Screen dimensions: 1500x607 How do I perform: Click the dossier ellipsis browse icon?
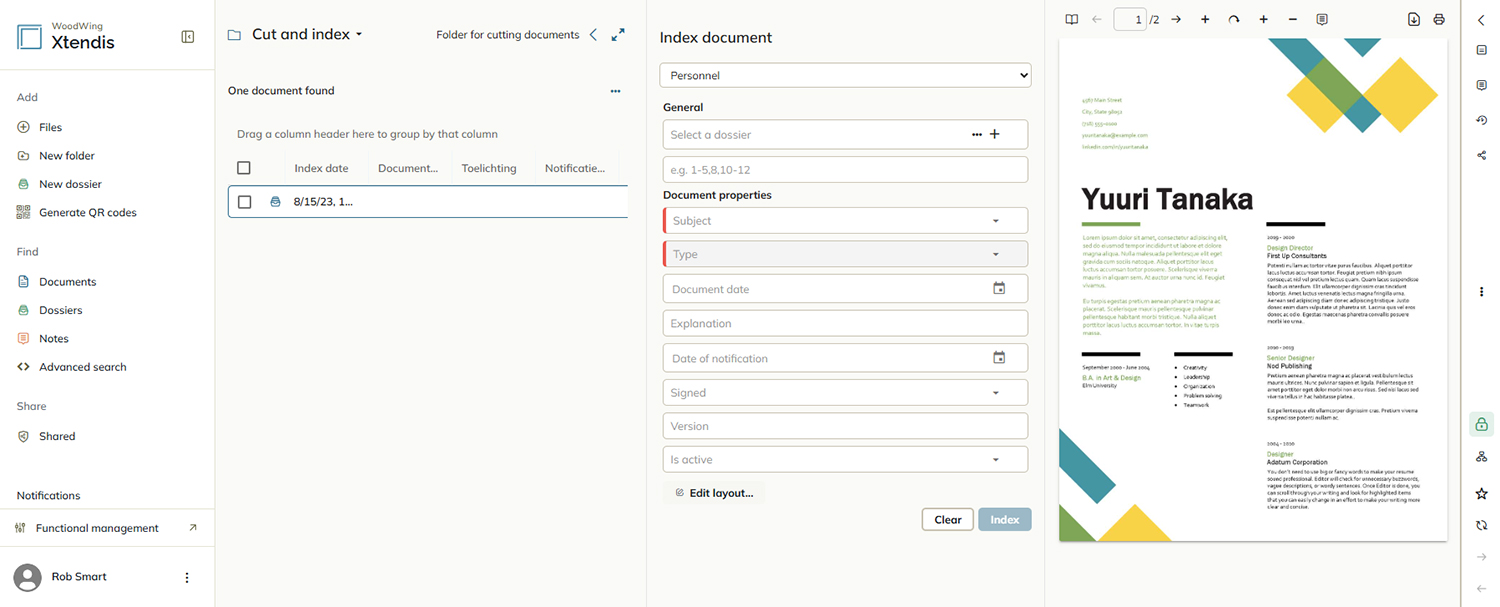click(977, 134)
